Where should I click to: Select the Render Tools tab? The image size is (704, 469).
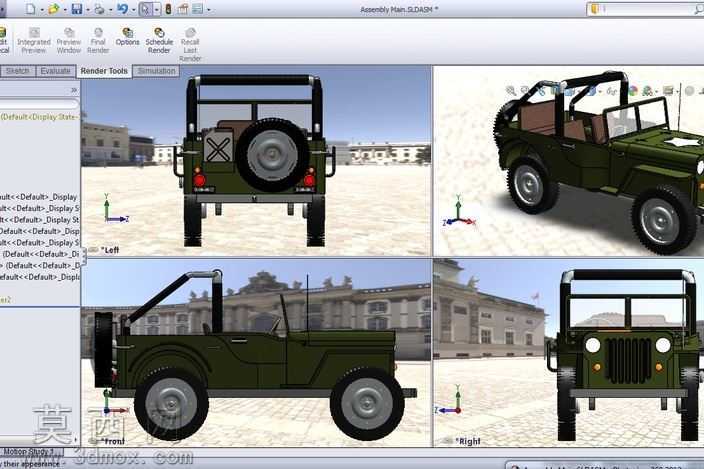tap(104, 71)
